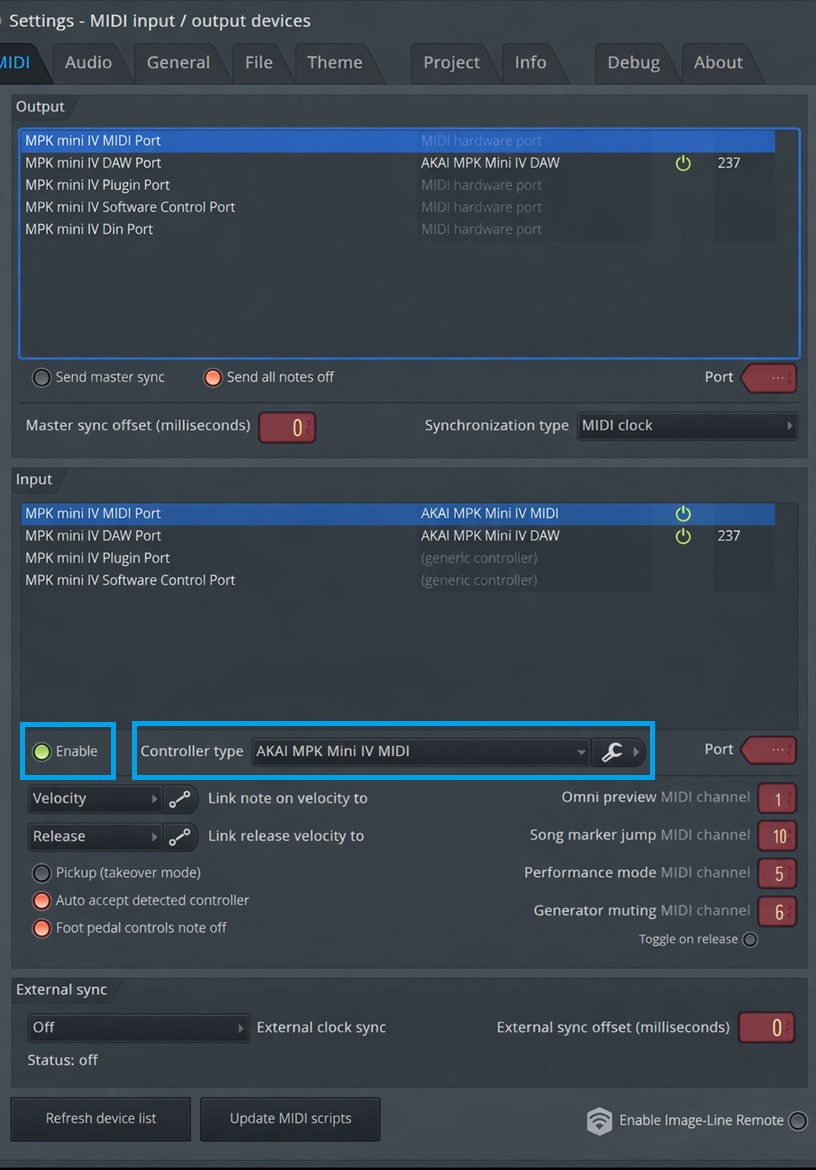
Task: Open the Synchronization type MIDI clock dropdown
Action: pos(687,426)
